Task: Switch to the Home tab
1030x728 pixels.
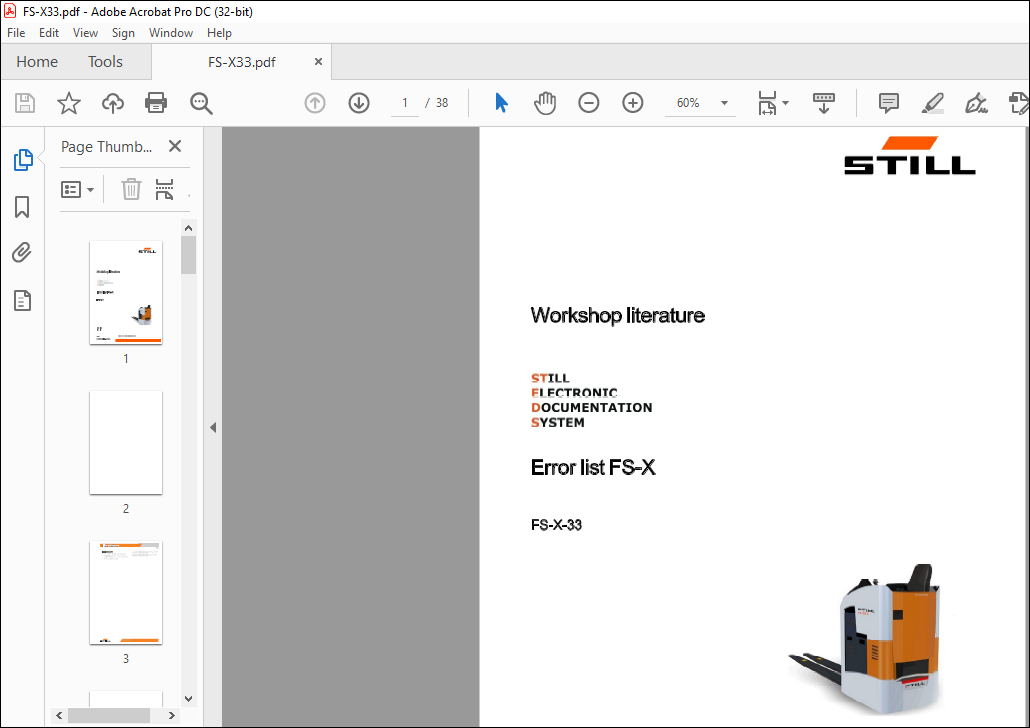Action: [37, 62]
